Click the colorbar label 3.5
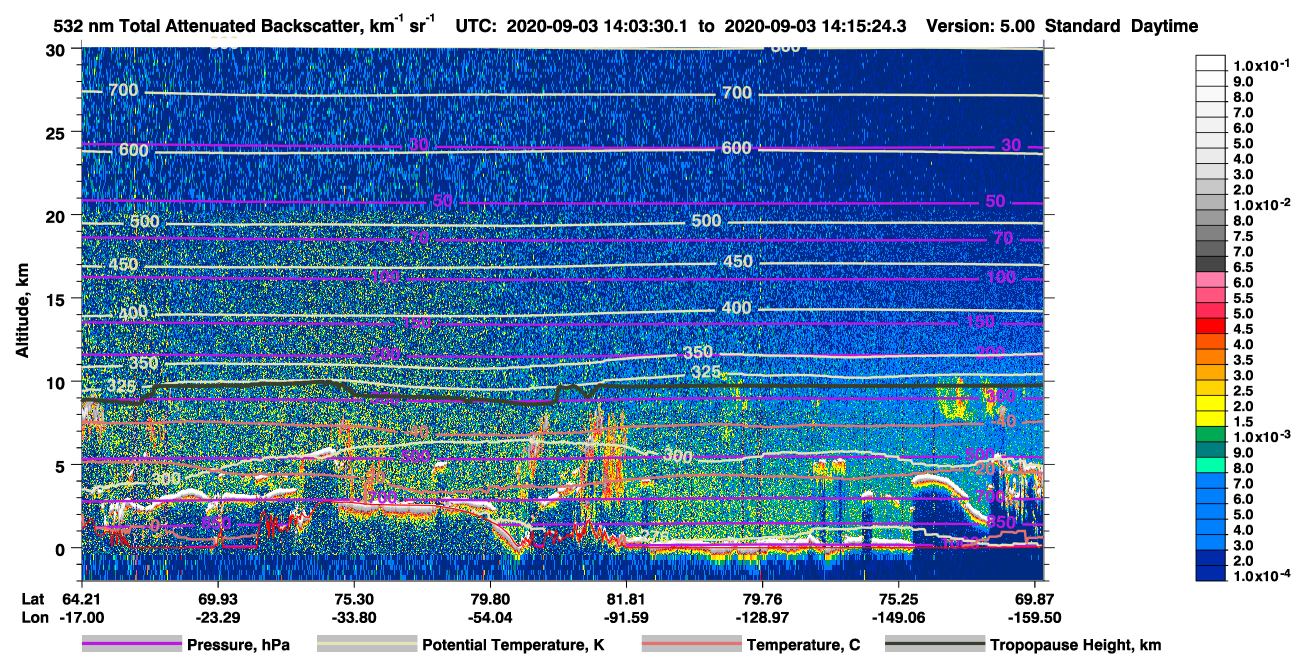Image resolution: width=1300 pixels, height=667 pixels. 1242,359
